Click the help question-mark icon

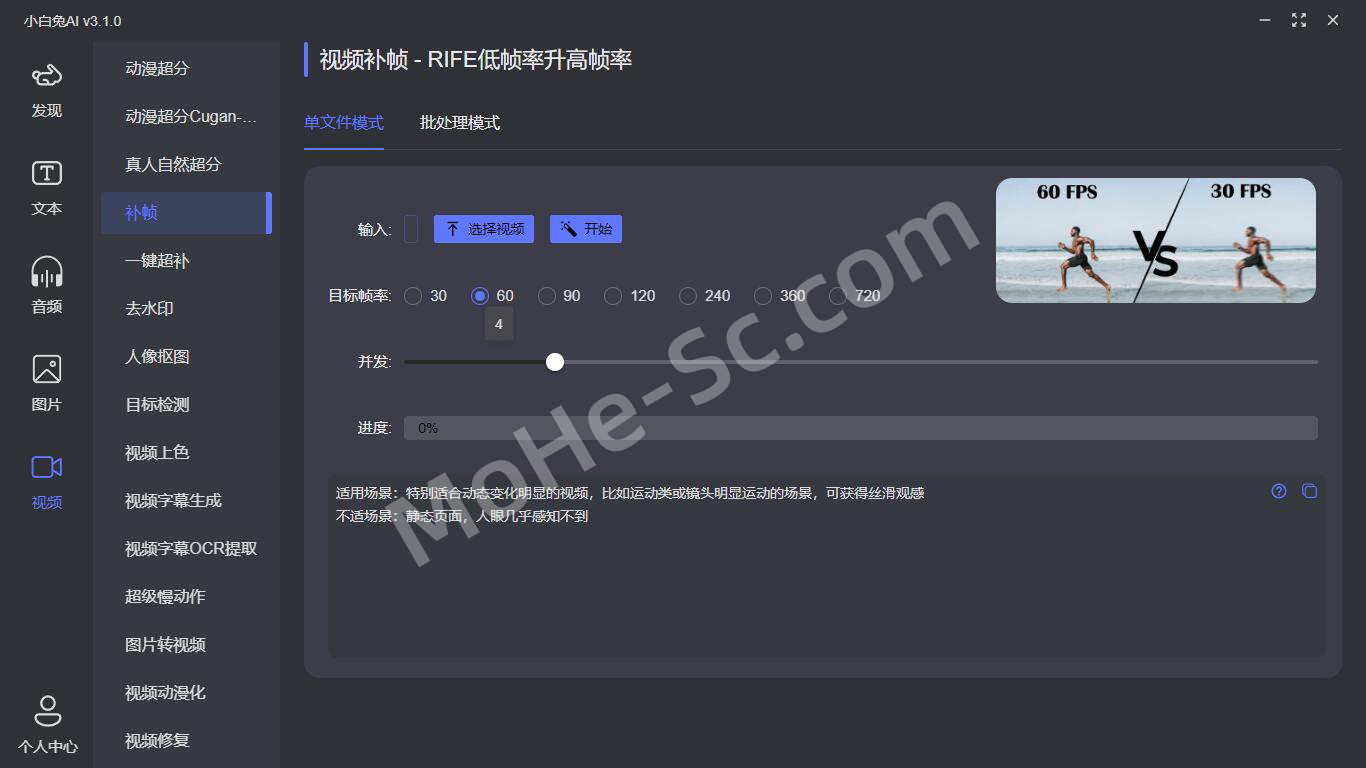(1279, 491)
